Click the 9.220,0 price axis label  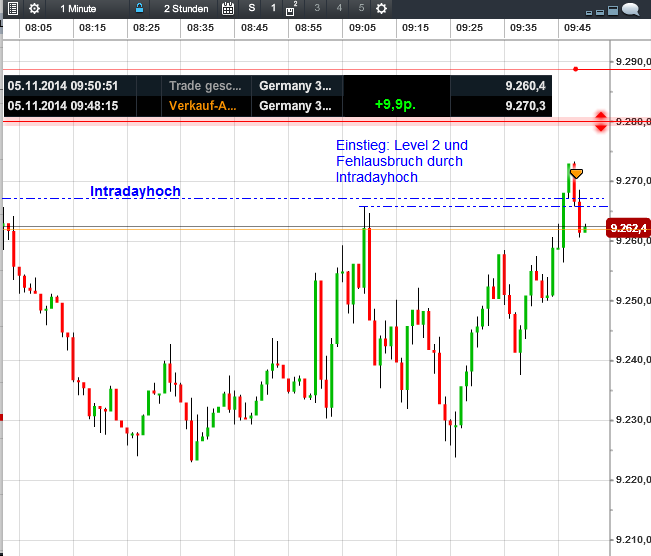[632, 480]
